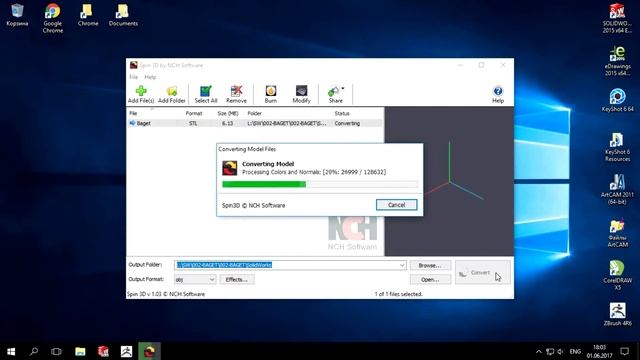This screenshot has width=640, height=360.
Task: Click the Add Folder toolbar icon
Action: pyautogui.click(x=172, y=94)
